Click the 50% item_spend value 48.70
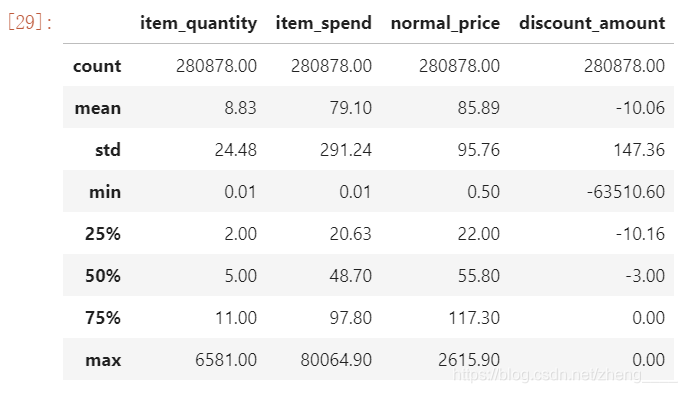 pyautogui.click(x=351, y=276)
